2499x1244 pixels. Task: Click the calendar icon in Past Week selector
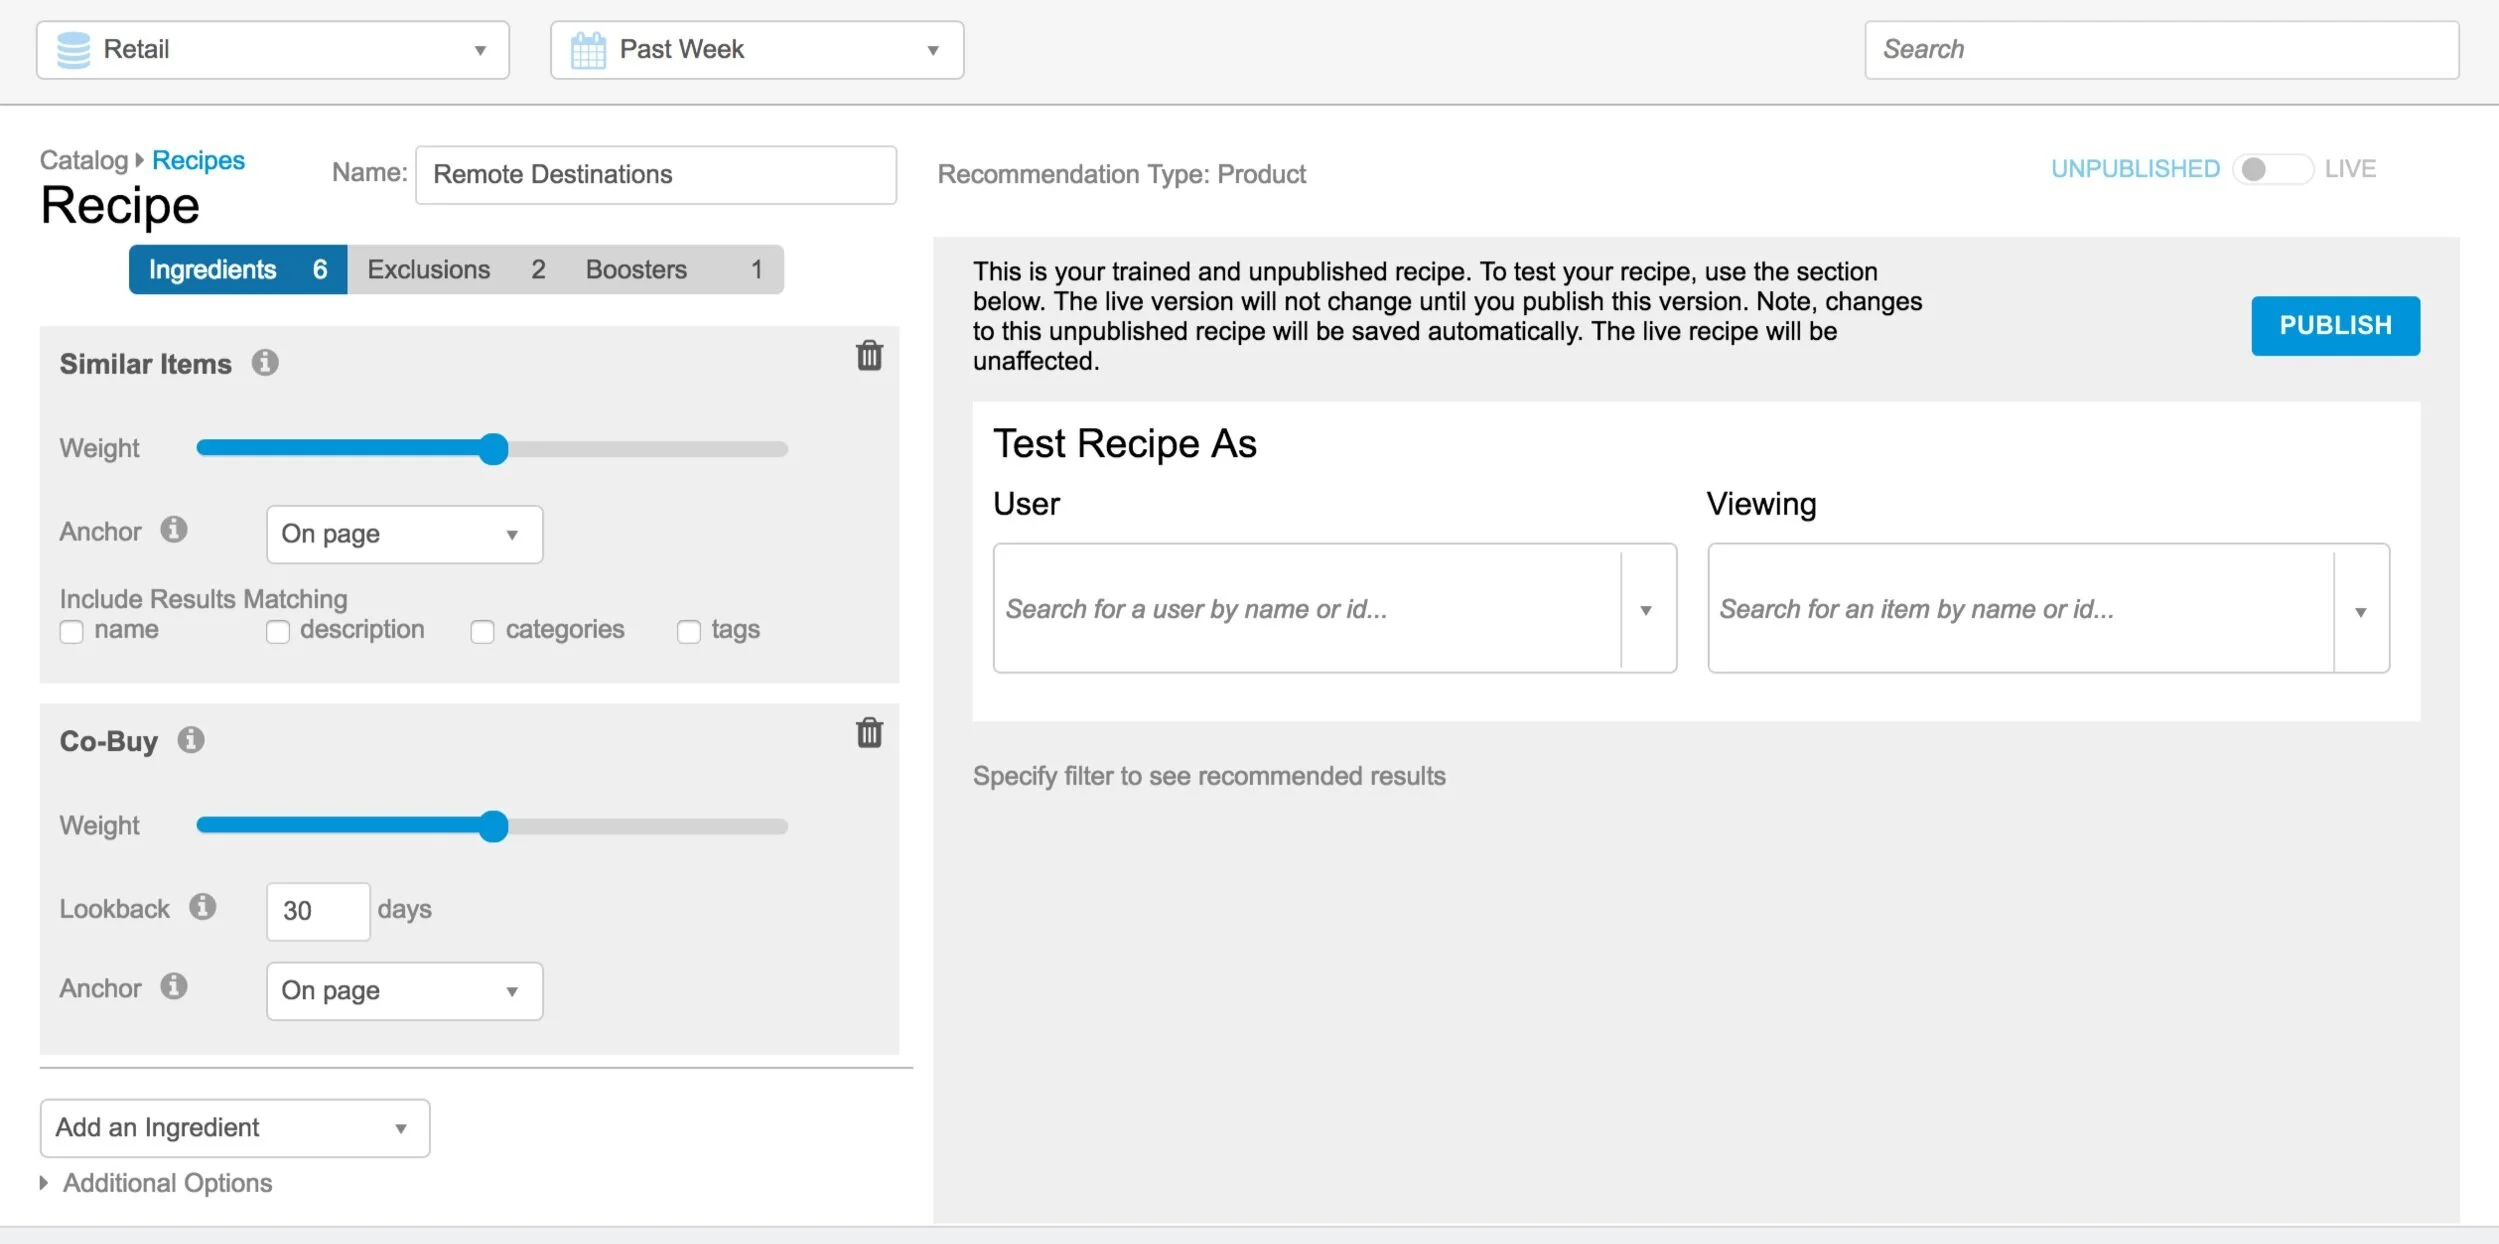588,50
